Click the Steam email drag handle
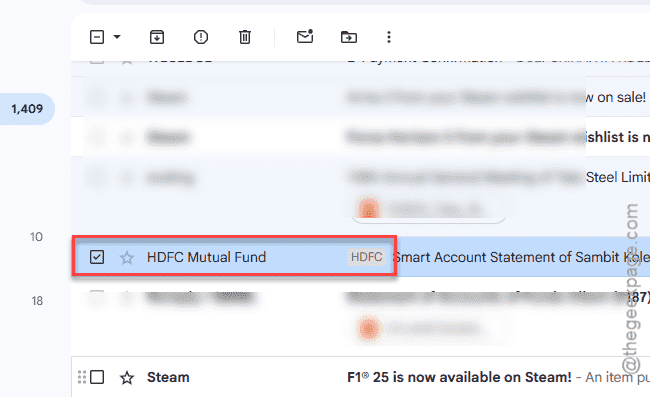Image resolution: width=650 pixels, height=397 pixels. click(x=82, y=377)
